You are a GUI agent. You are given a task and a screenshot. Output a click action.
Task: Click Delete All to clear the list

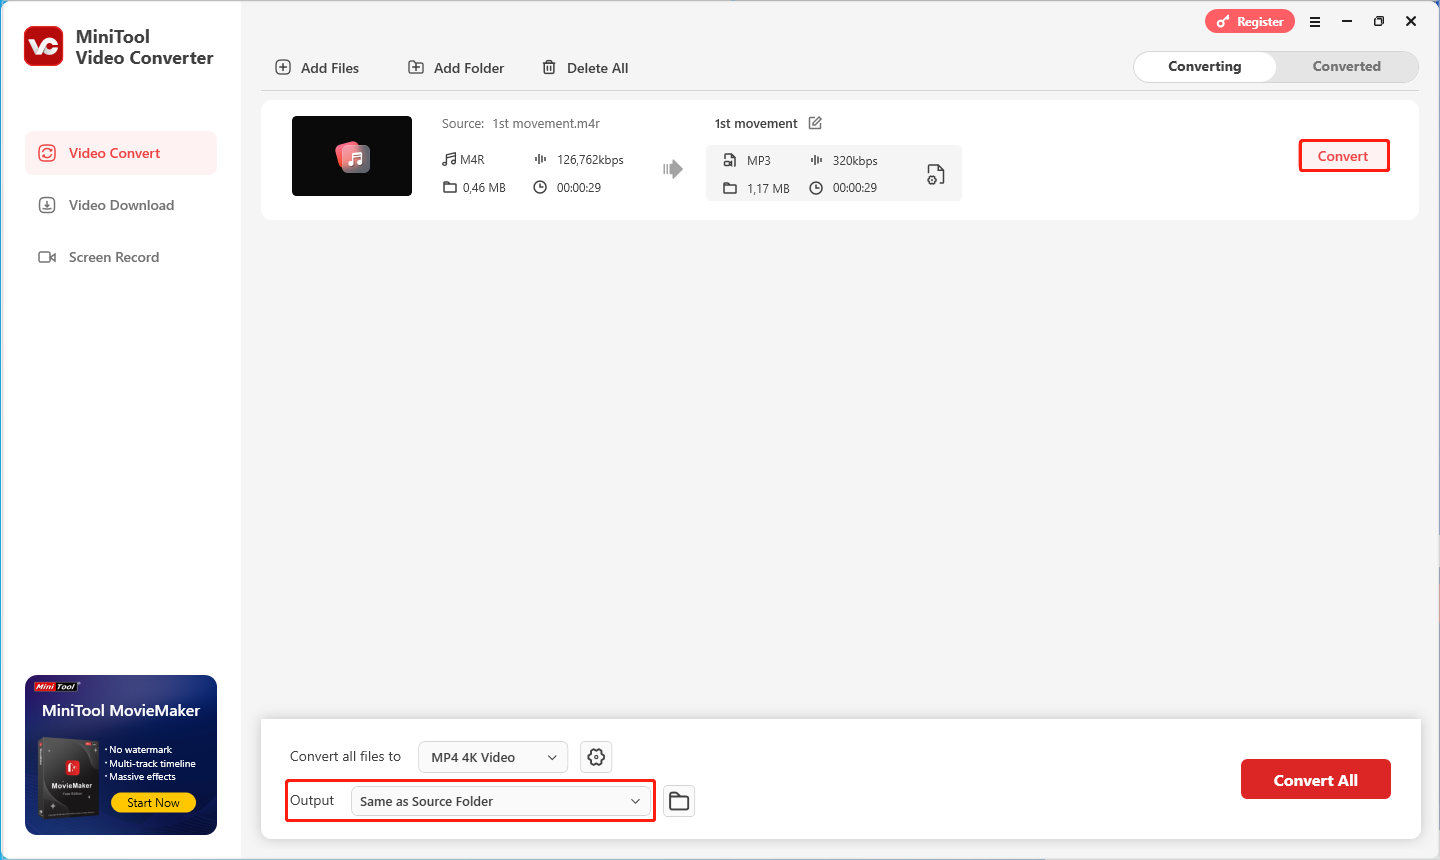pyautogui.click(x=585, y=68)
